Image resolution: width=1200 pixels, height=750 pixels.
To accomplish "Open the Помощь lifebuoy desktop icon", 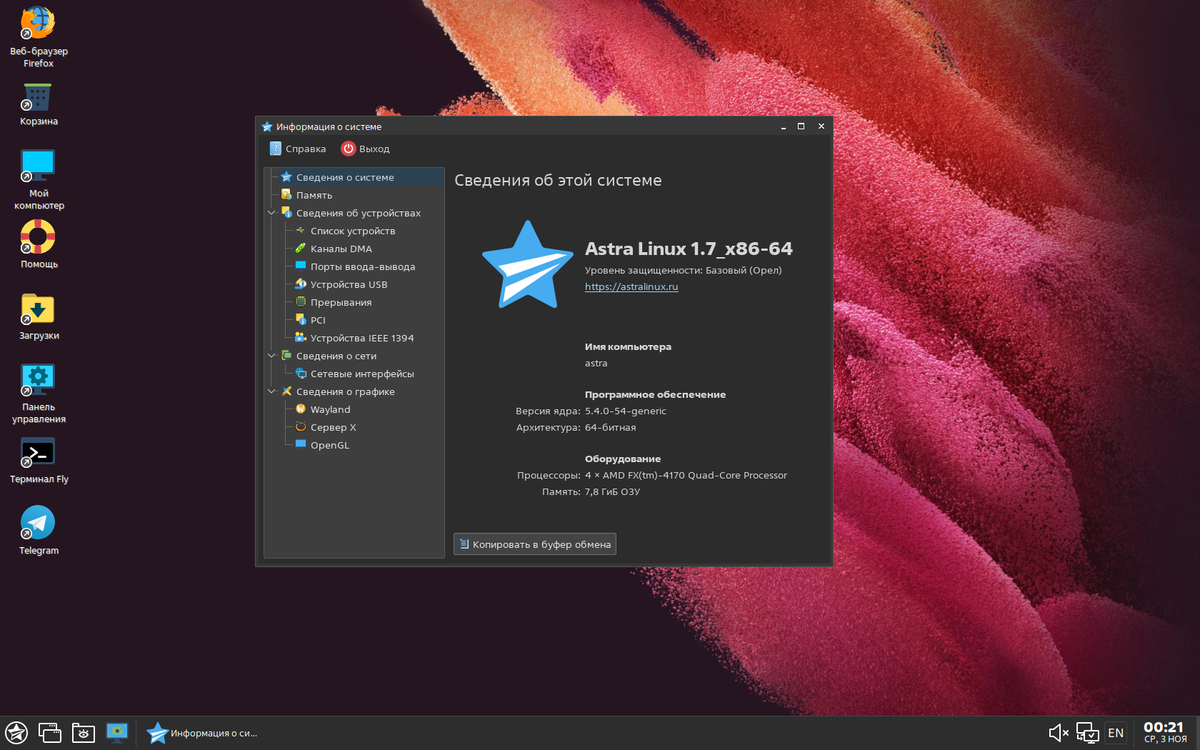I will point(38,237).
